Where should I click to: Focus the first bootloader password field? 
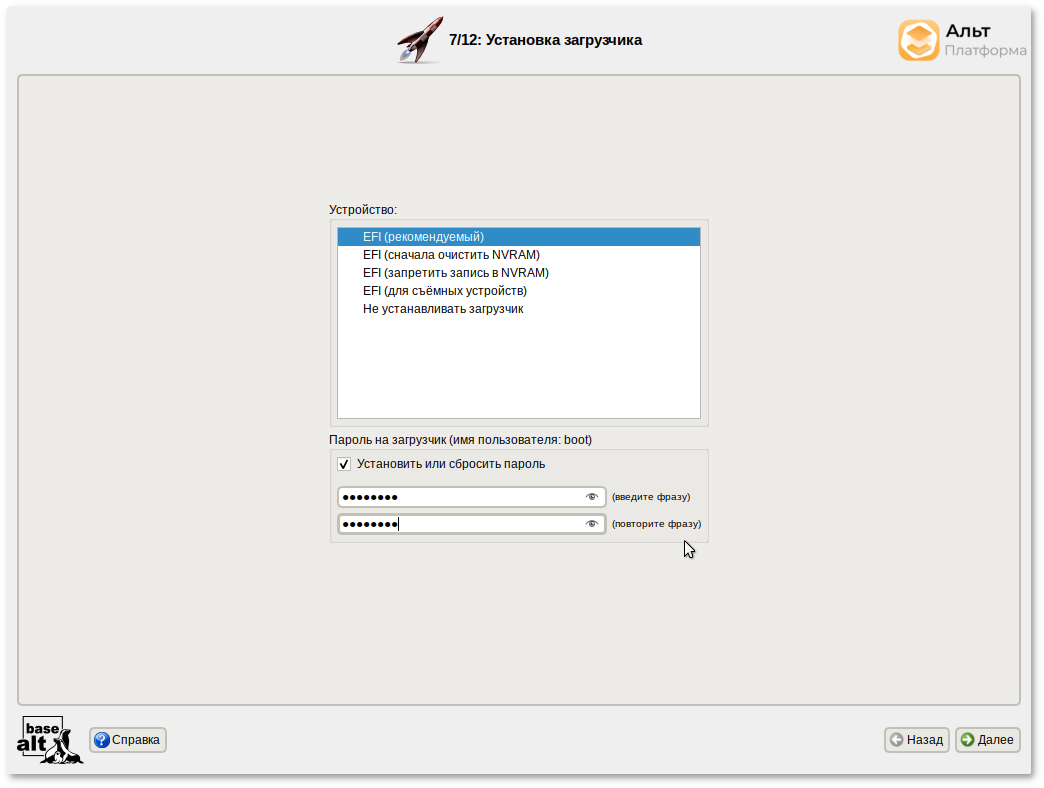pyautogui.click(x=460, y=497)
